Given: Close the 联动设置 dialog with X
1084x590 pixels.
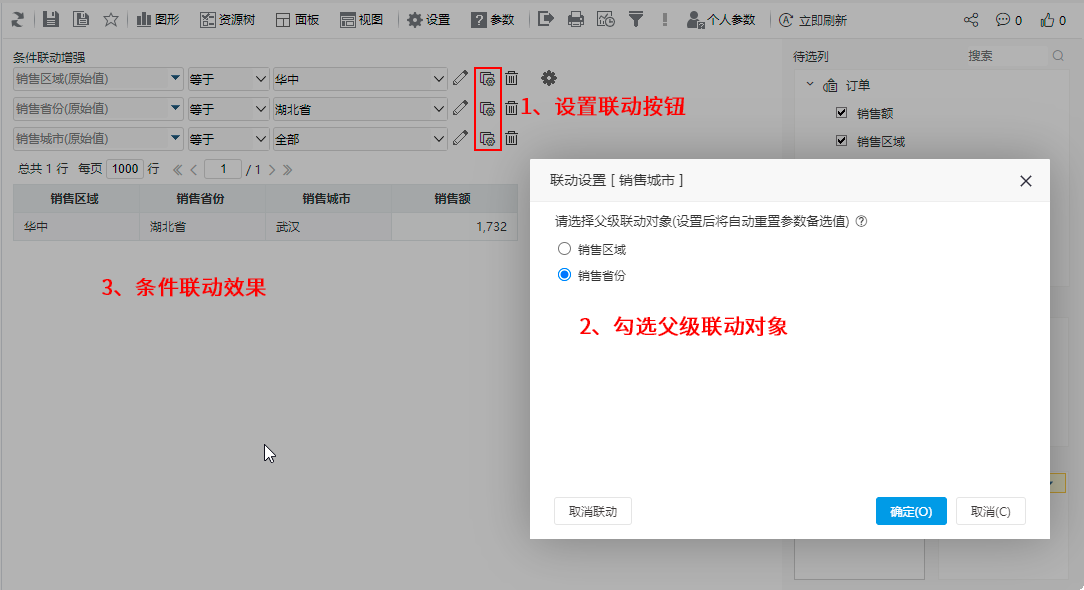Looking at the screenshot, I should point(1025,181).
